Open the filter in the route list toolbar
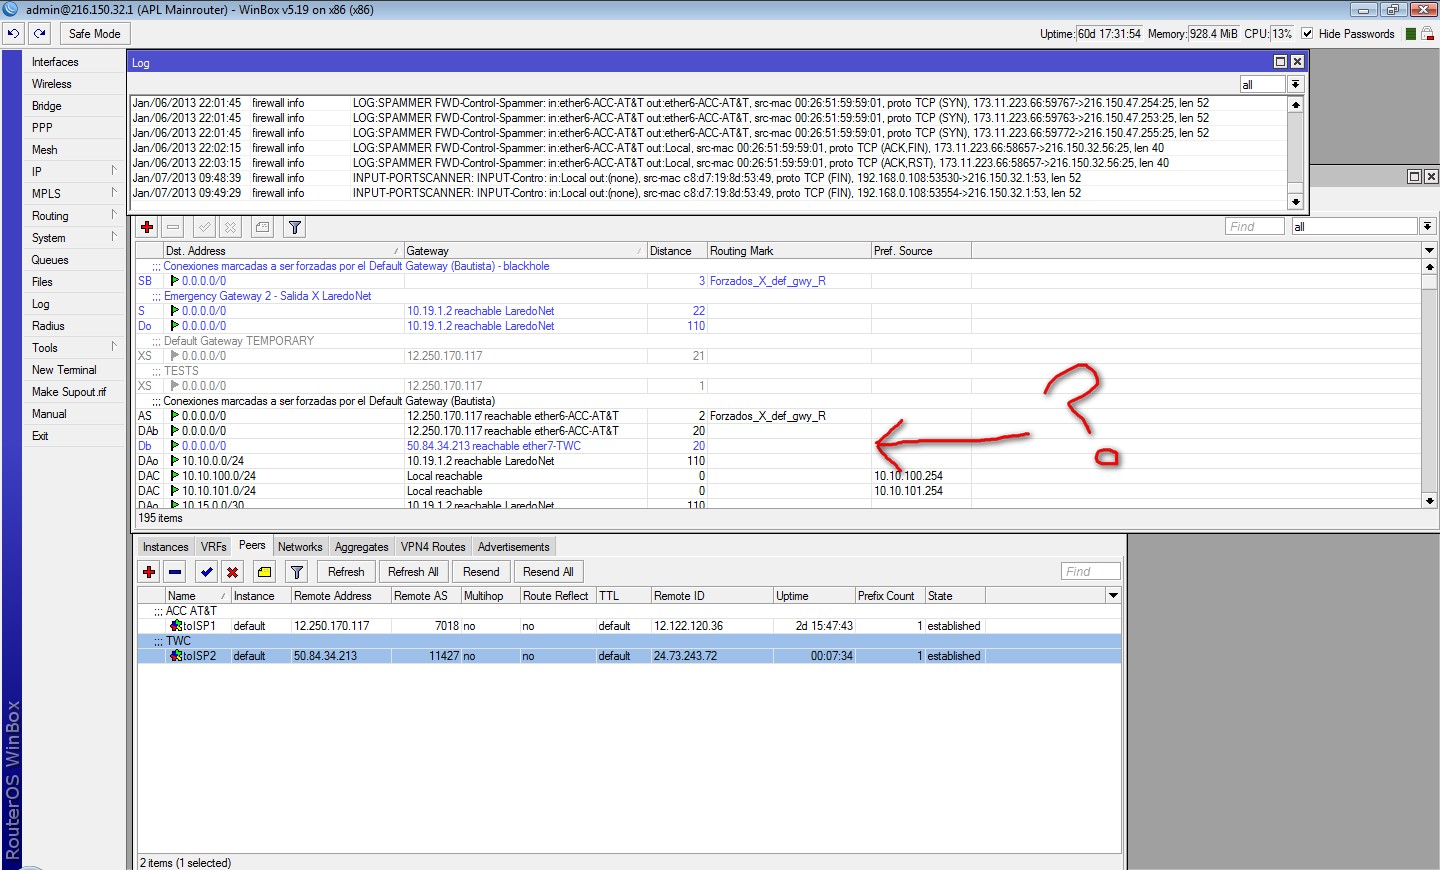The image size is (1440, 870). [295, 227]
